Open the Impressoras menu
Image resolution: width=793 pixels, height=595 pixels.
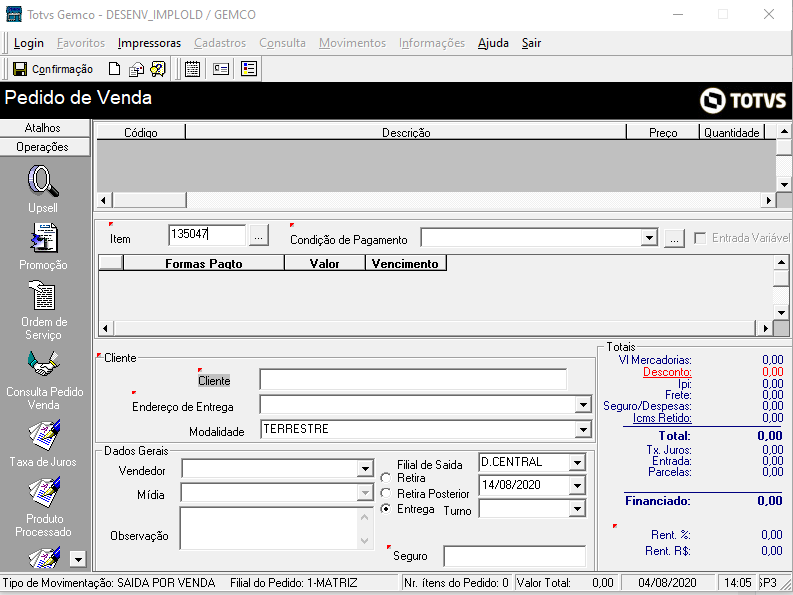click(x=149, y=43)
